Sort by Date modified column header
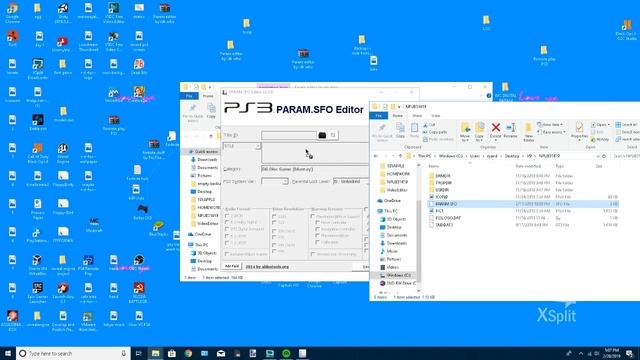The width and height of the screenshot is (640, 360). click(528, 166)
